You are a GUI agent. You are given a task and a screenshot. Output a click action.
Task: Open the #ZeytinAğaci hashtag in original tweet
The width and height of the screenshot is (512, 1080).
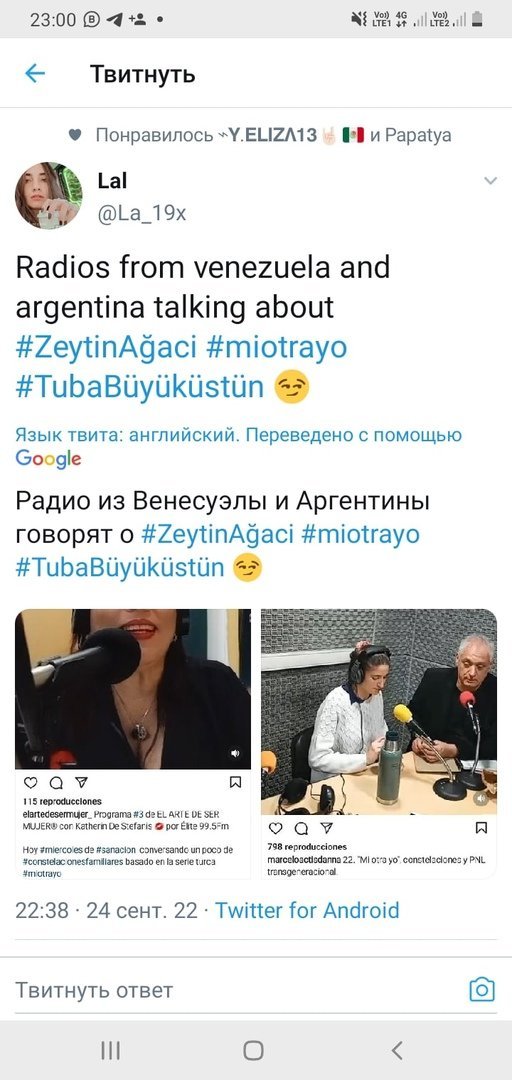point(106,347)
